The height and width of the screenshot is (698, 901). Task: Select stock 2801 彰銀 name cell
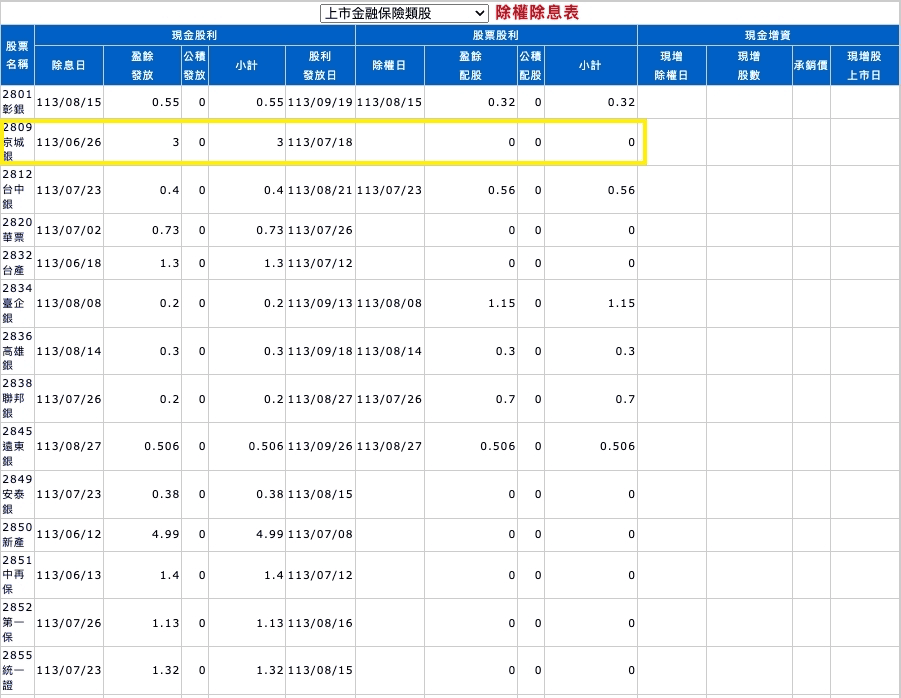pos(17,102)
